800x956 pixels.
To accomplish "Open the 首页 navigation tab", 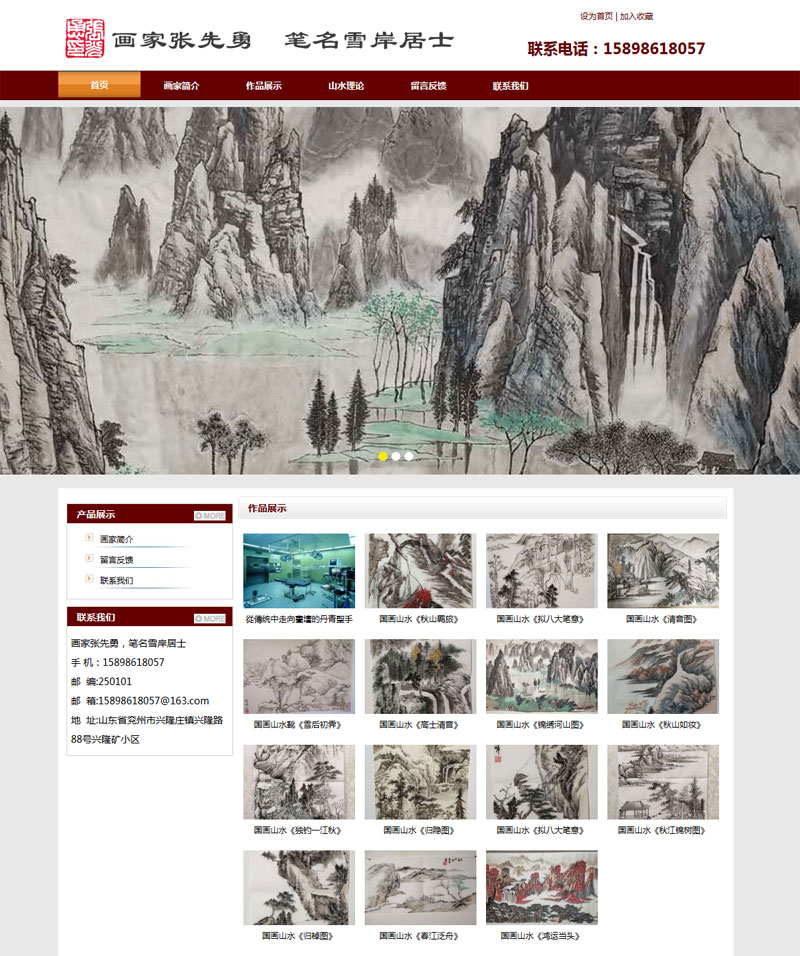I will (99, 86).
